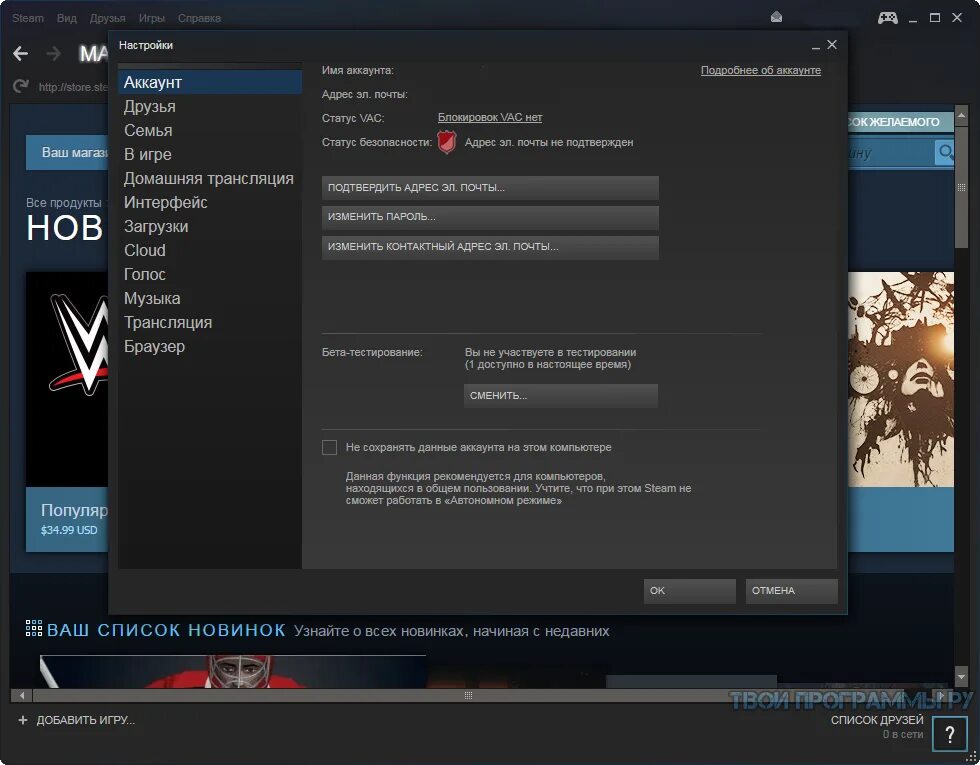Viewport: 980px width, 765px height.
Task: Open Интерфейс settings category
Action: (210, 202)
